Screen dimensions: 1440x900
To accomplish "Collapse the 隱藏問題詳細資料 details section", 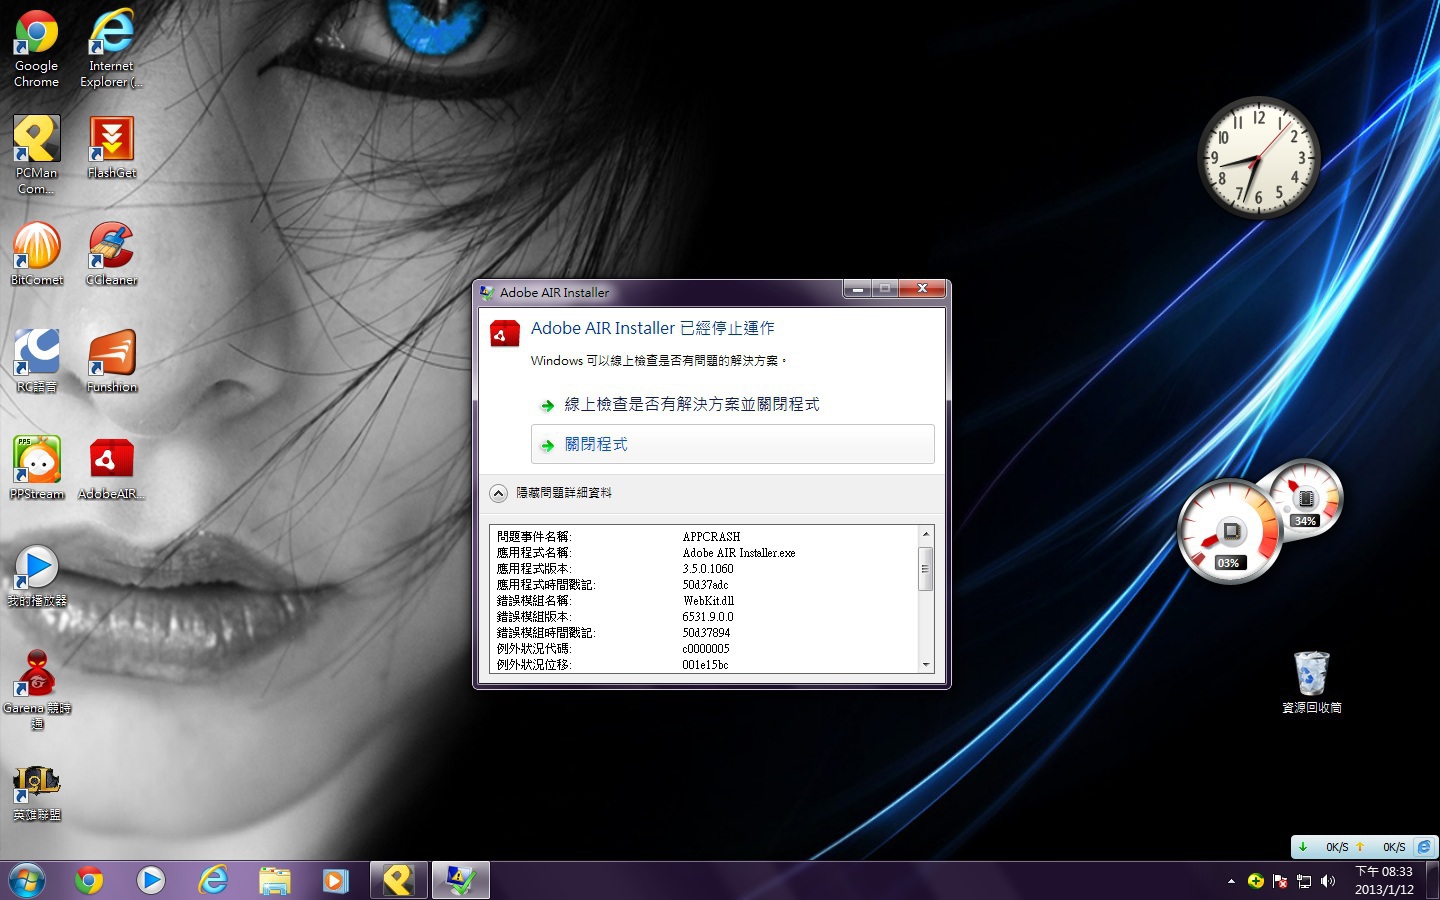I will point(499,493).
